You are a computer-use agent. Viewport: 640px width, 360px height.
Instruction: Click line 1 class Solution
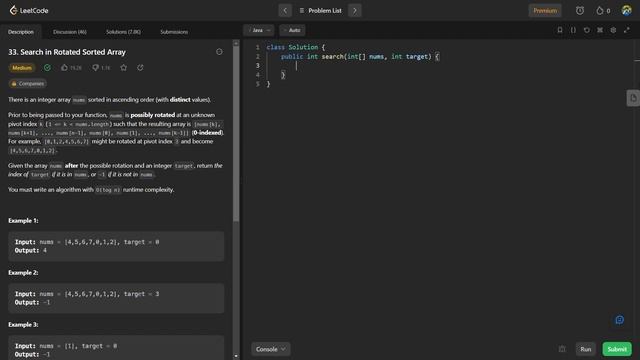pos(296,47)
